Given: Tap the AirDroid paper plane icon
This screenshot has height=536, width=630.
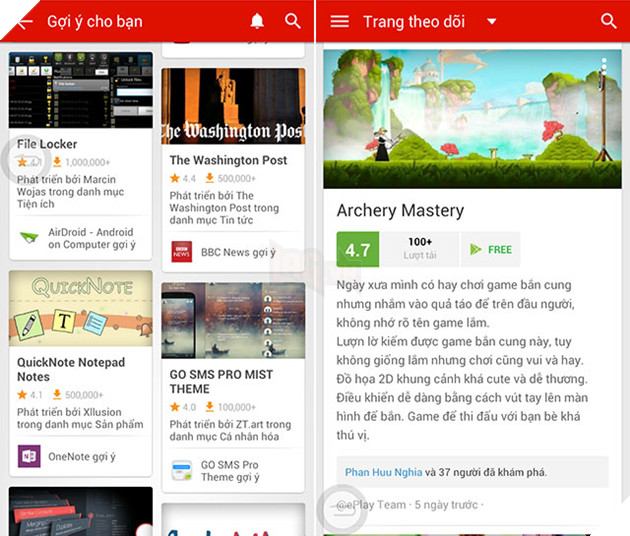Looking at the screenshot, I should [29, 237].
